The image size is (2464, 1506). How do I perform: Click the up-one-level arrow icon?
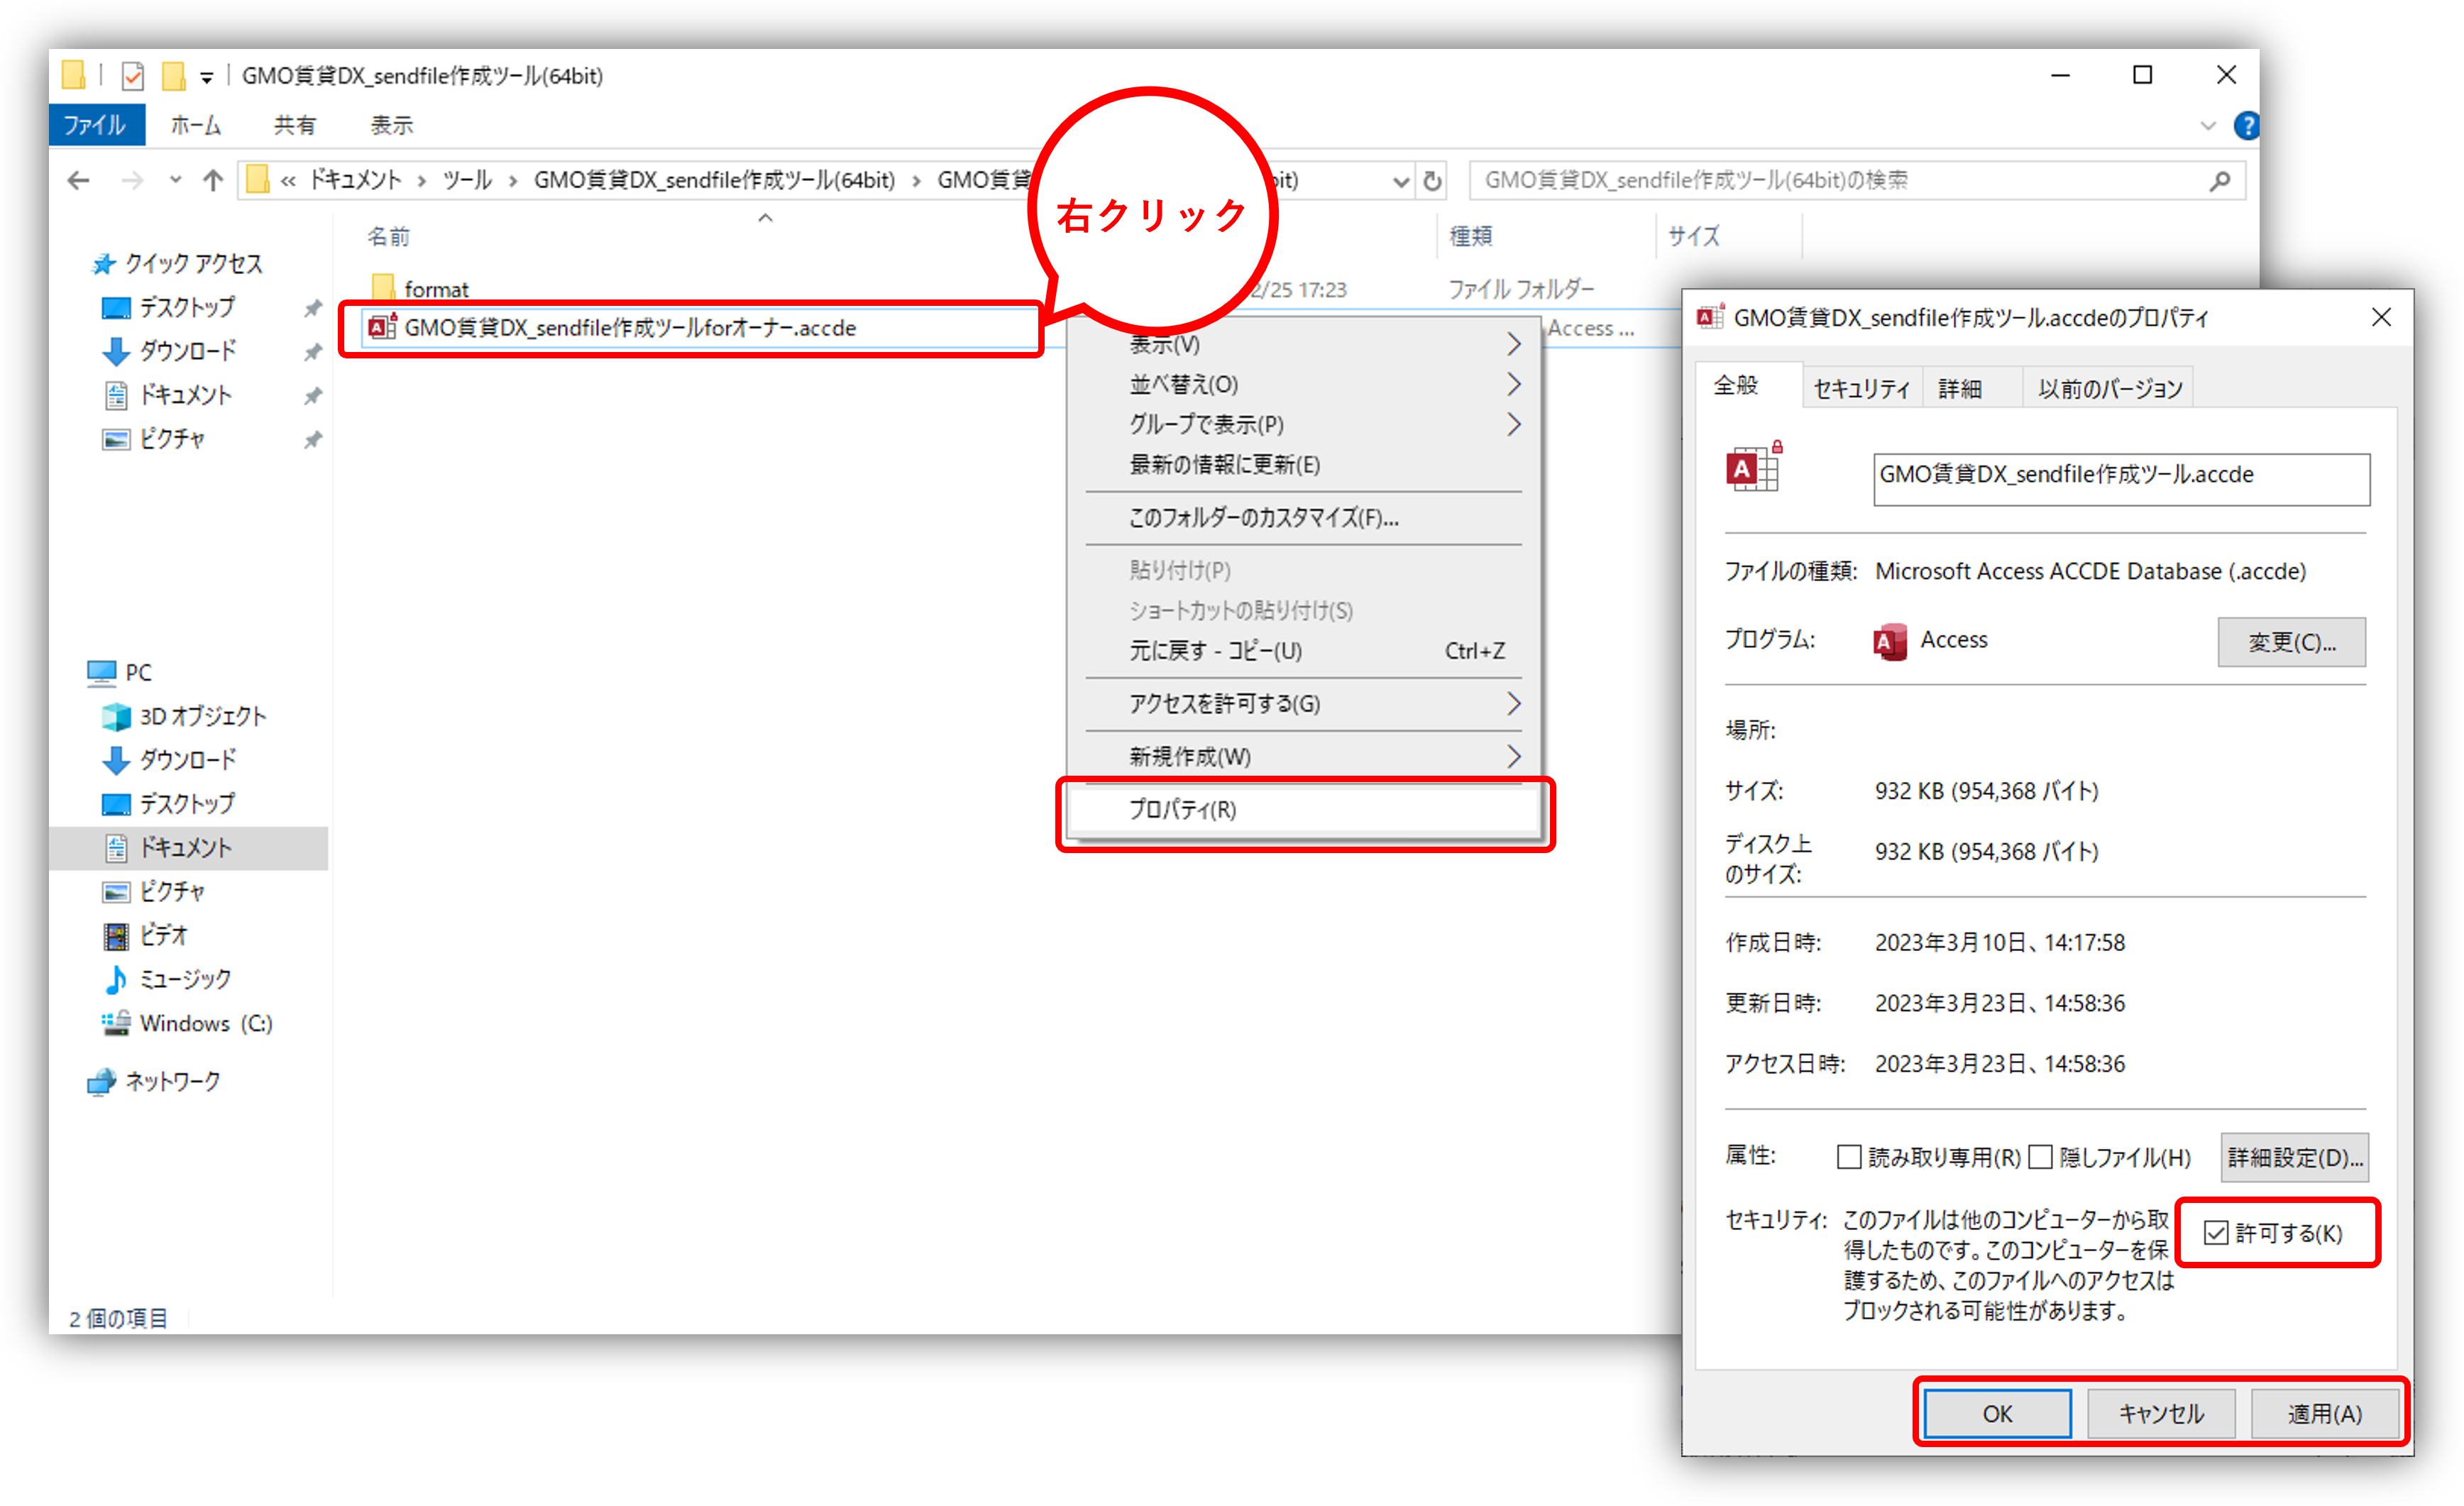click(212, 181)
